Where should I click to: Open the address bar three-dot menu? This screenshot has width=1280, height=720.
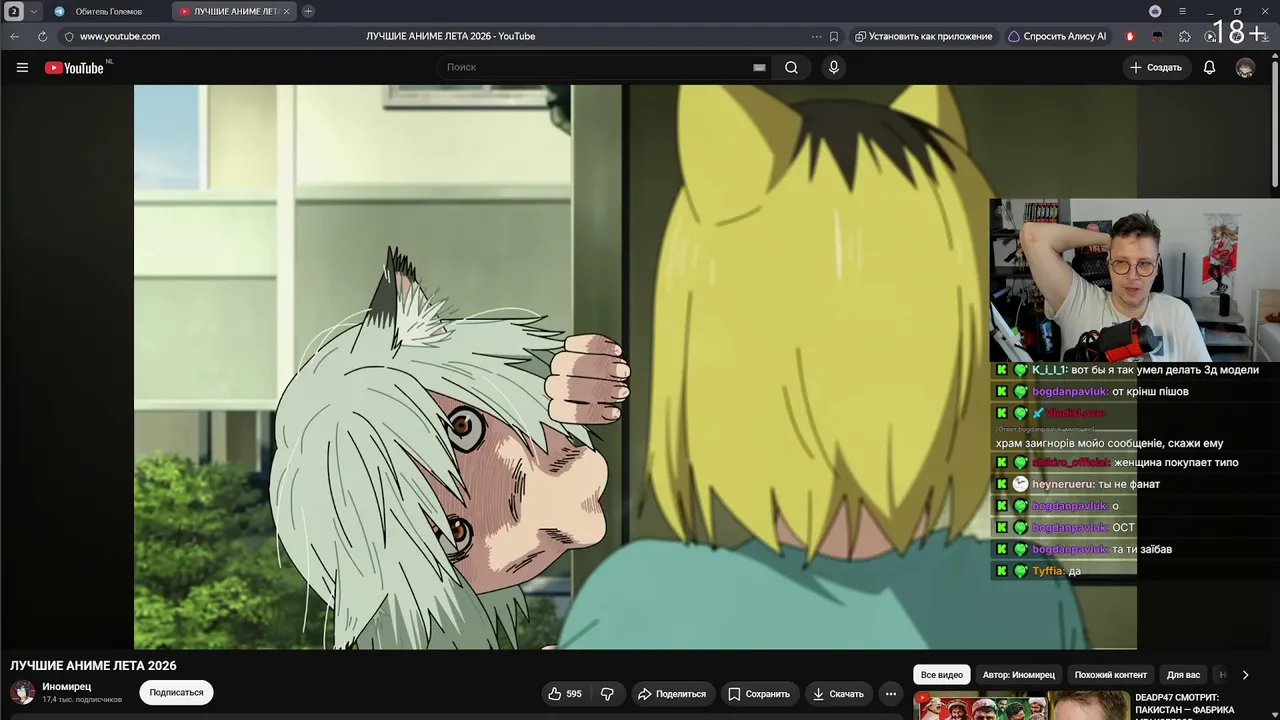[x=816, y=36]
